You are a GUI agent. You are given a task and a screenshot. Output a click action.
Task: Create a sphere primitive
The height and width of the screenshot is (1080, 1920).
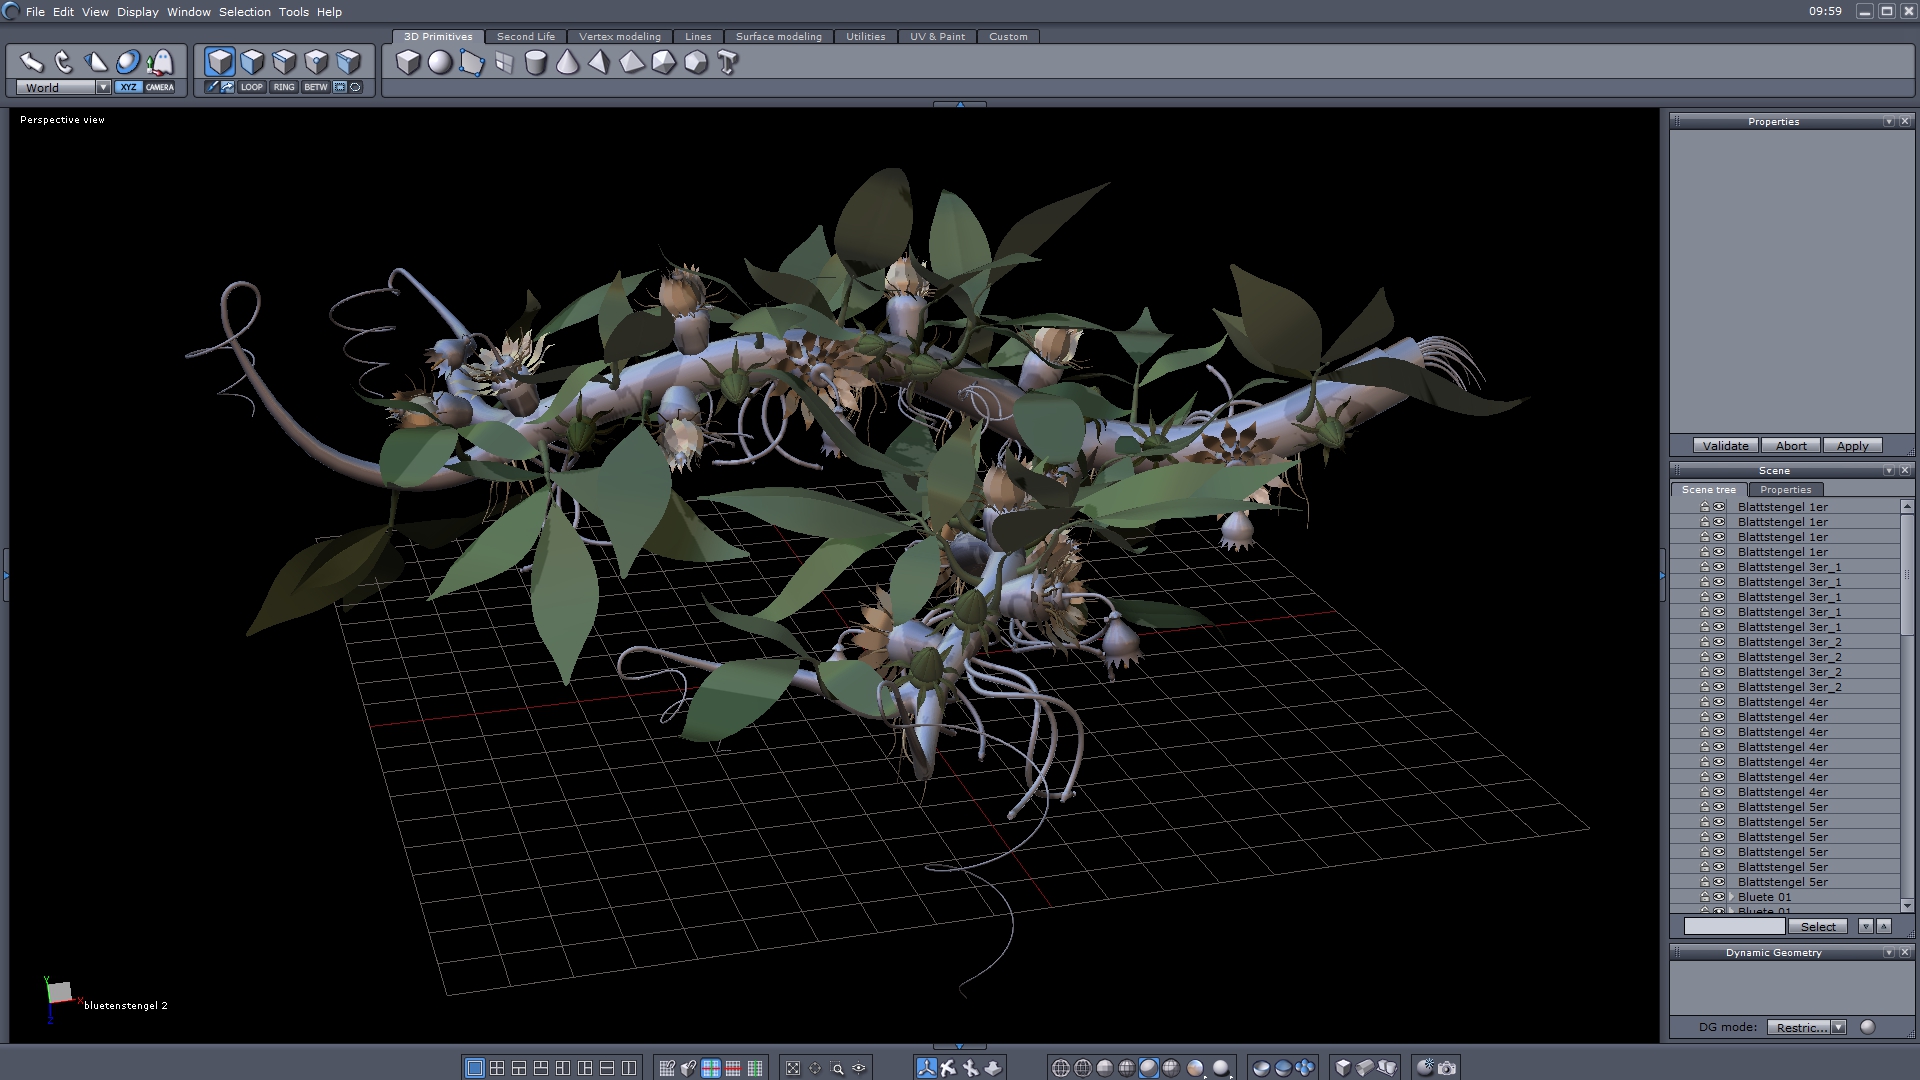(440, 63)
